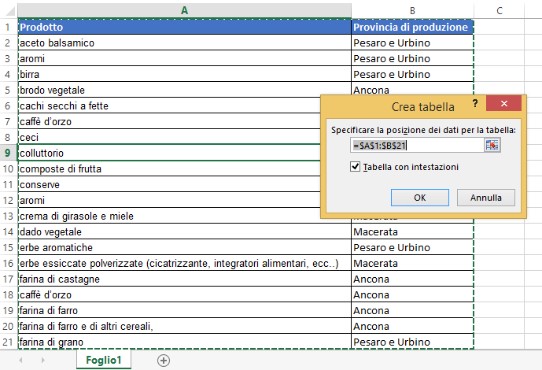Click the Annulla button

pos(486,197)
